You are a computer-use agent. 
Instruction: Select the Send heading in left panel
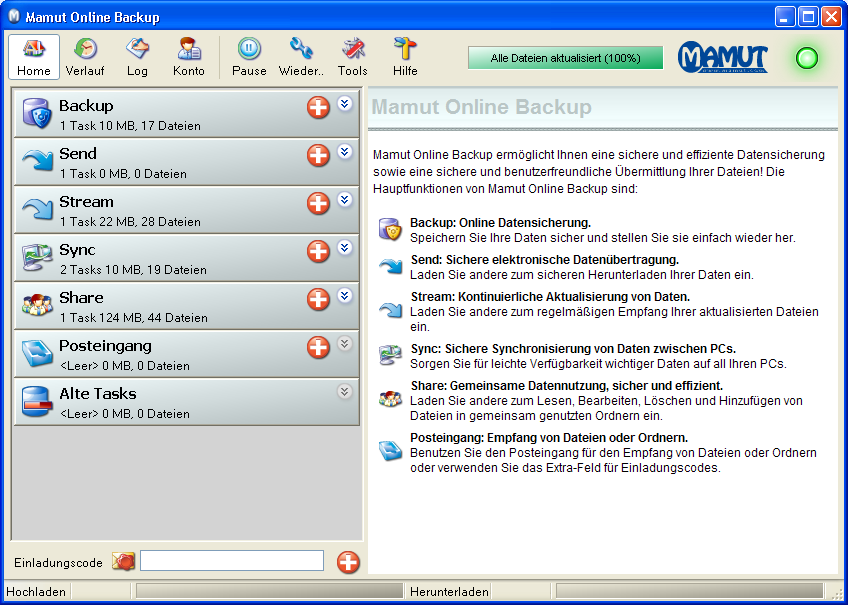click(x=78, y=154)
